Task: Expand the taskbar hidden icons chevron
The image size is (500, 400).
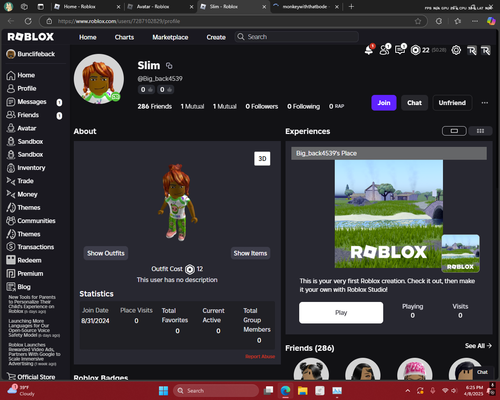Action: (407, 390)
